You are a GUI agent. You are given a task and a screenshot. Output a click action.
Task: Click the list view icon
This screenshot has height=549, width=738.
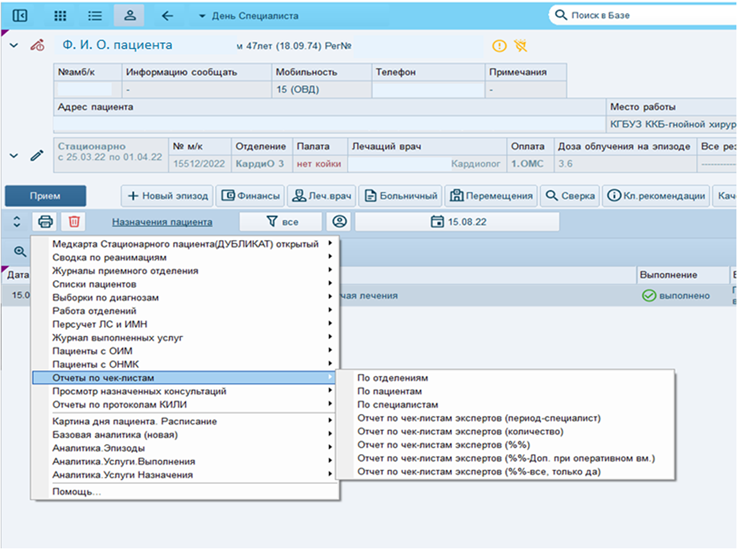pos(95,16)
